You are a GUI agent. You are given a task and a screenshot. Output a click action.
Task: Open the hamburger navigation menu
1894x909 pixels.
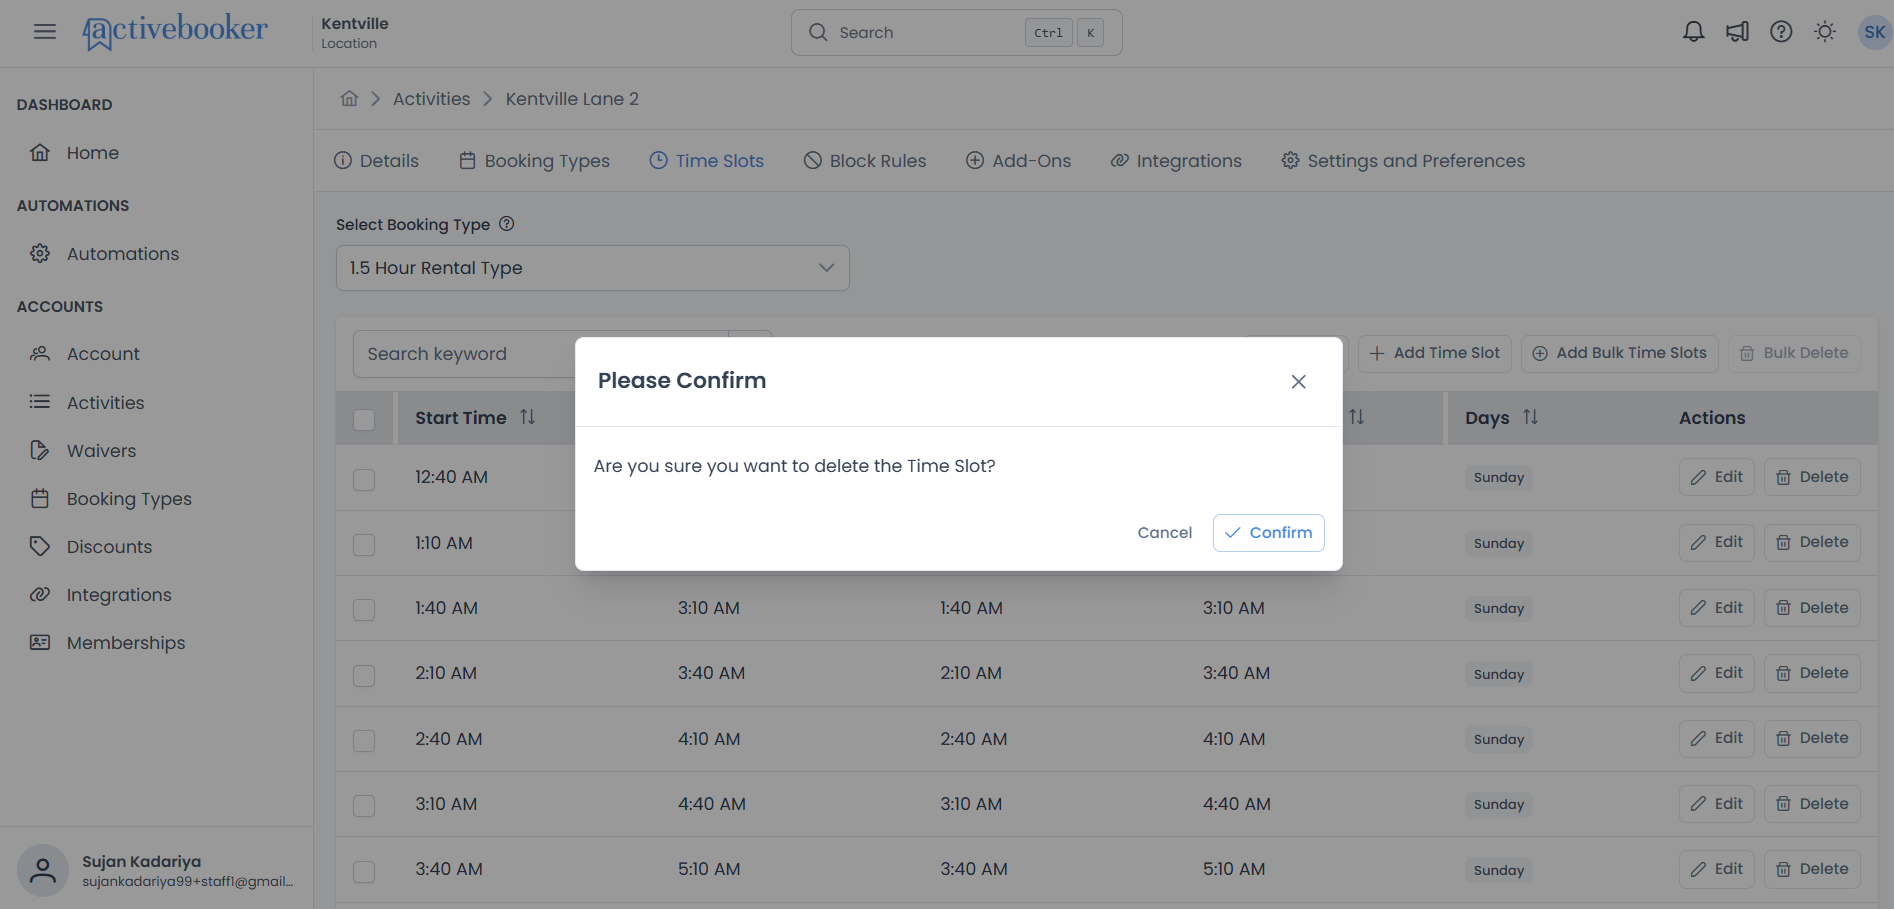45,32
